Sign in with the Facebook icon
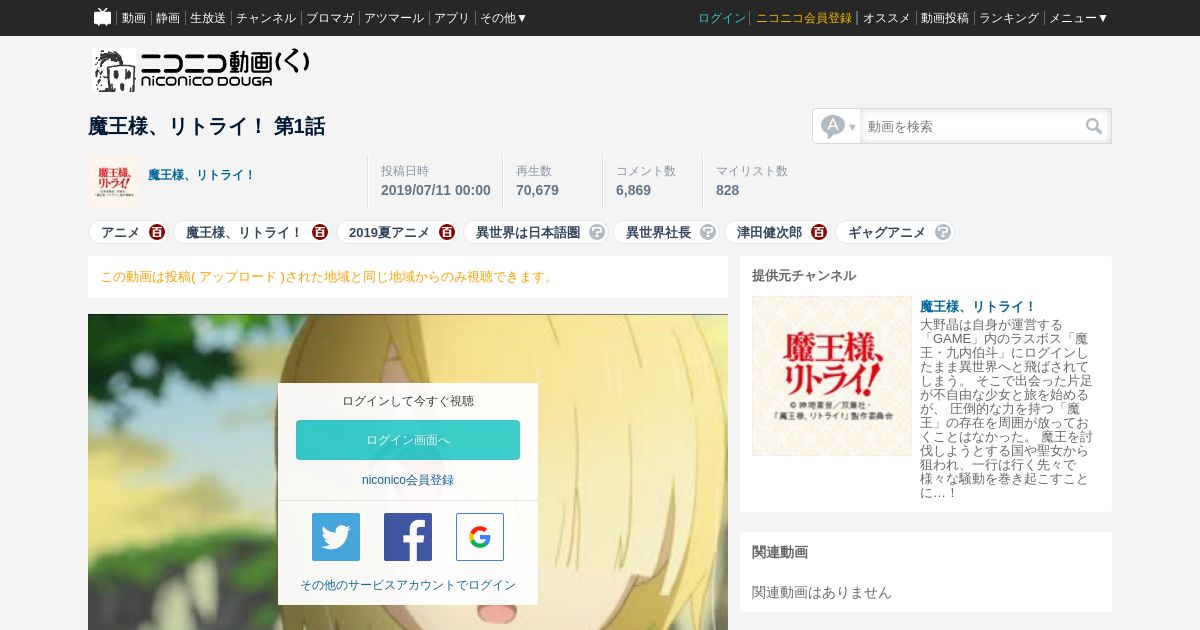This screenshot has width=1200, height=630. (408, 537)
